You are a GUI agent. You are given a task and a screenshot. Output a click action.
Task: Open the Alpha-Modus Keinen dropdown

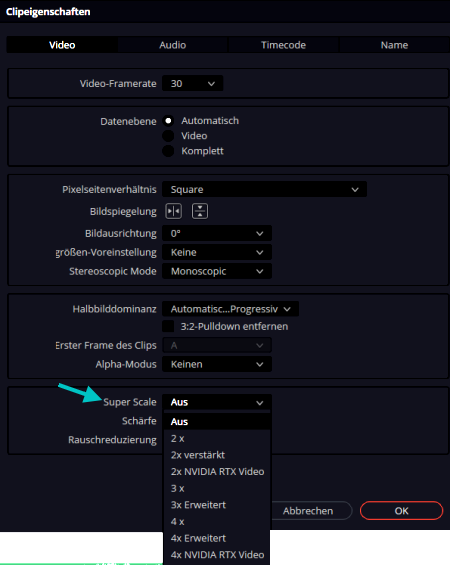(217, 364)
